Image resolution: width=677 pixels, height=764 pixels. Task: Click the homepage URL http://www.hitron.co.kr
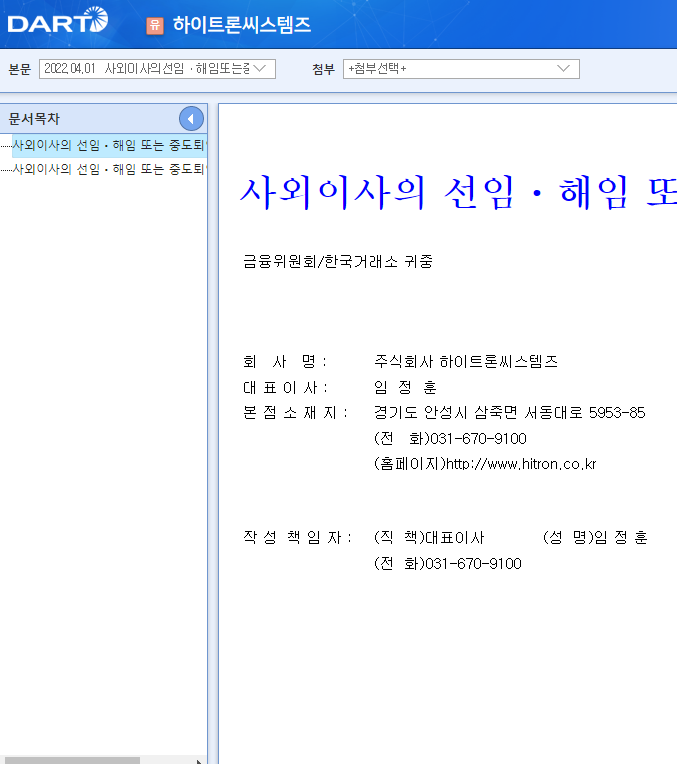[521, 464]
